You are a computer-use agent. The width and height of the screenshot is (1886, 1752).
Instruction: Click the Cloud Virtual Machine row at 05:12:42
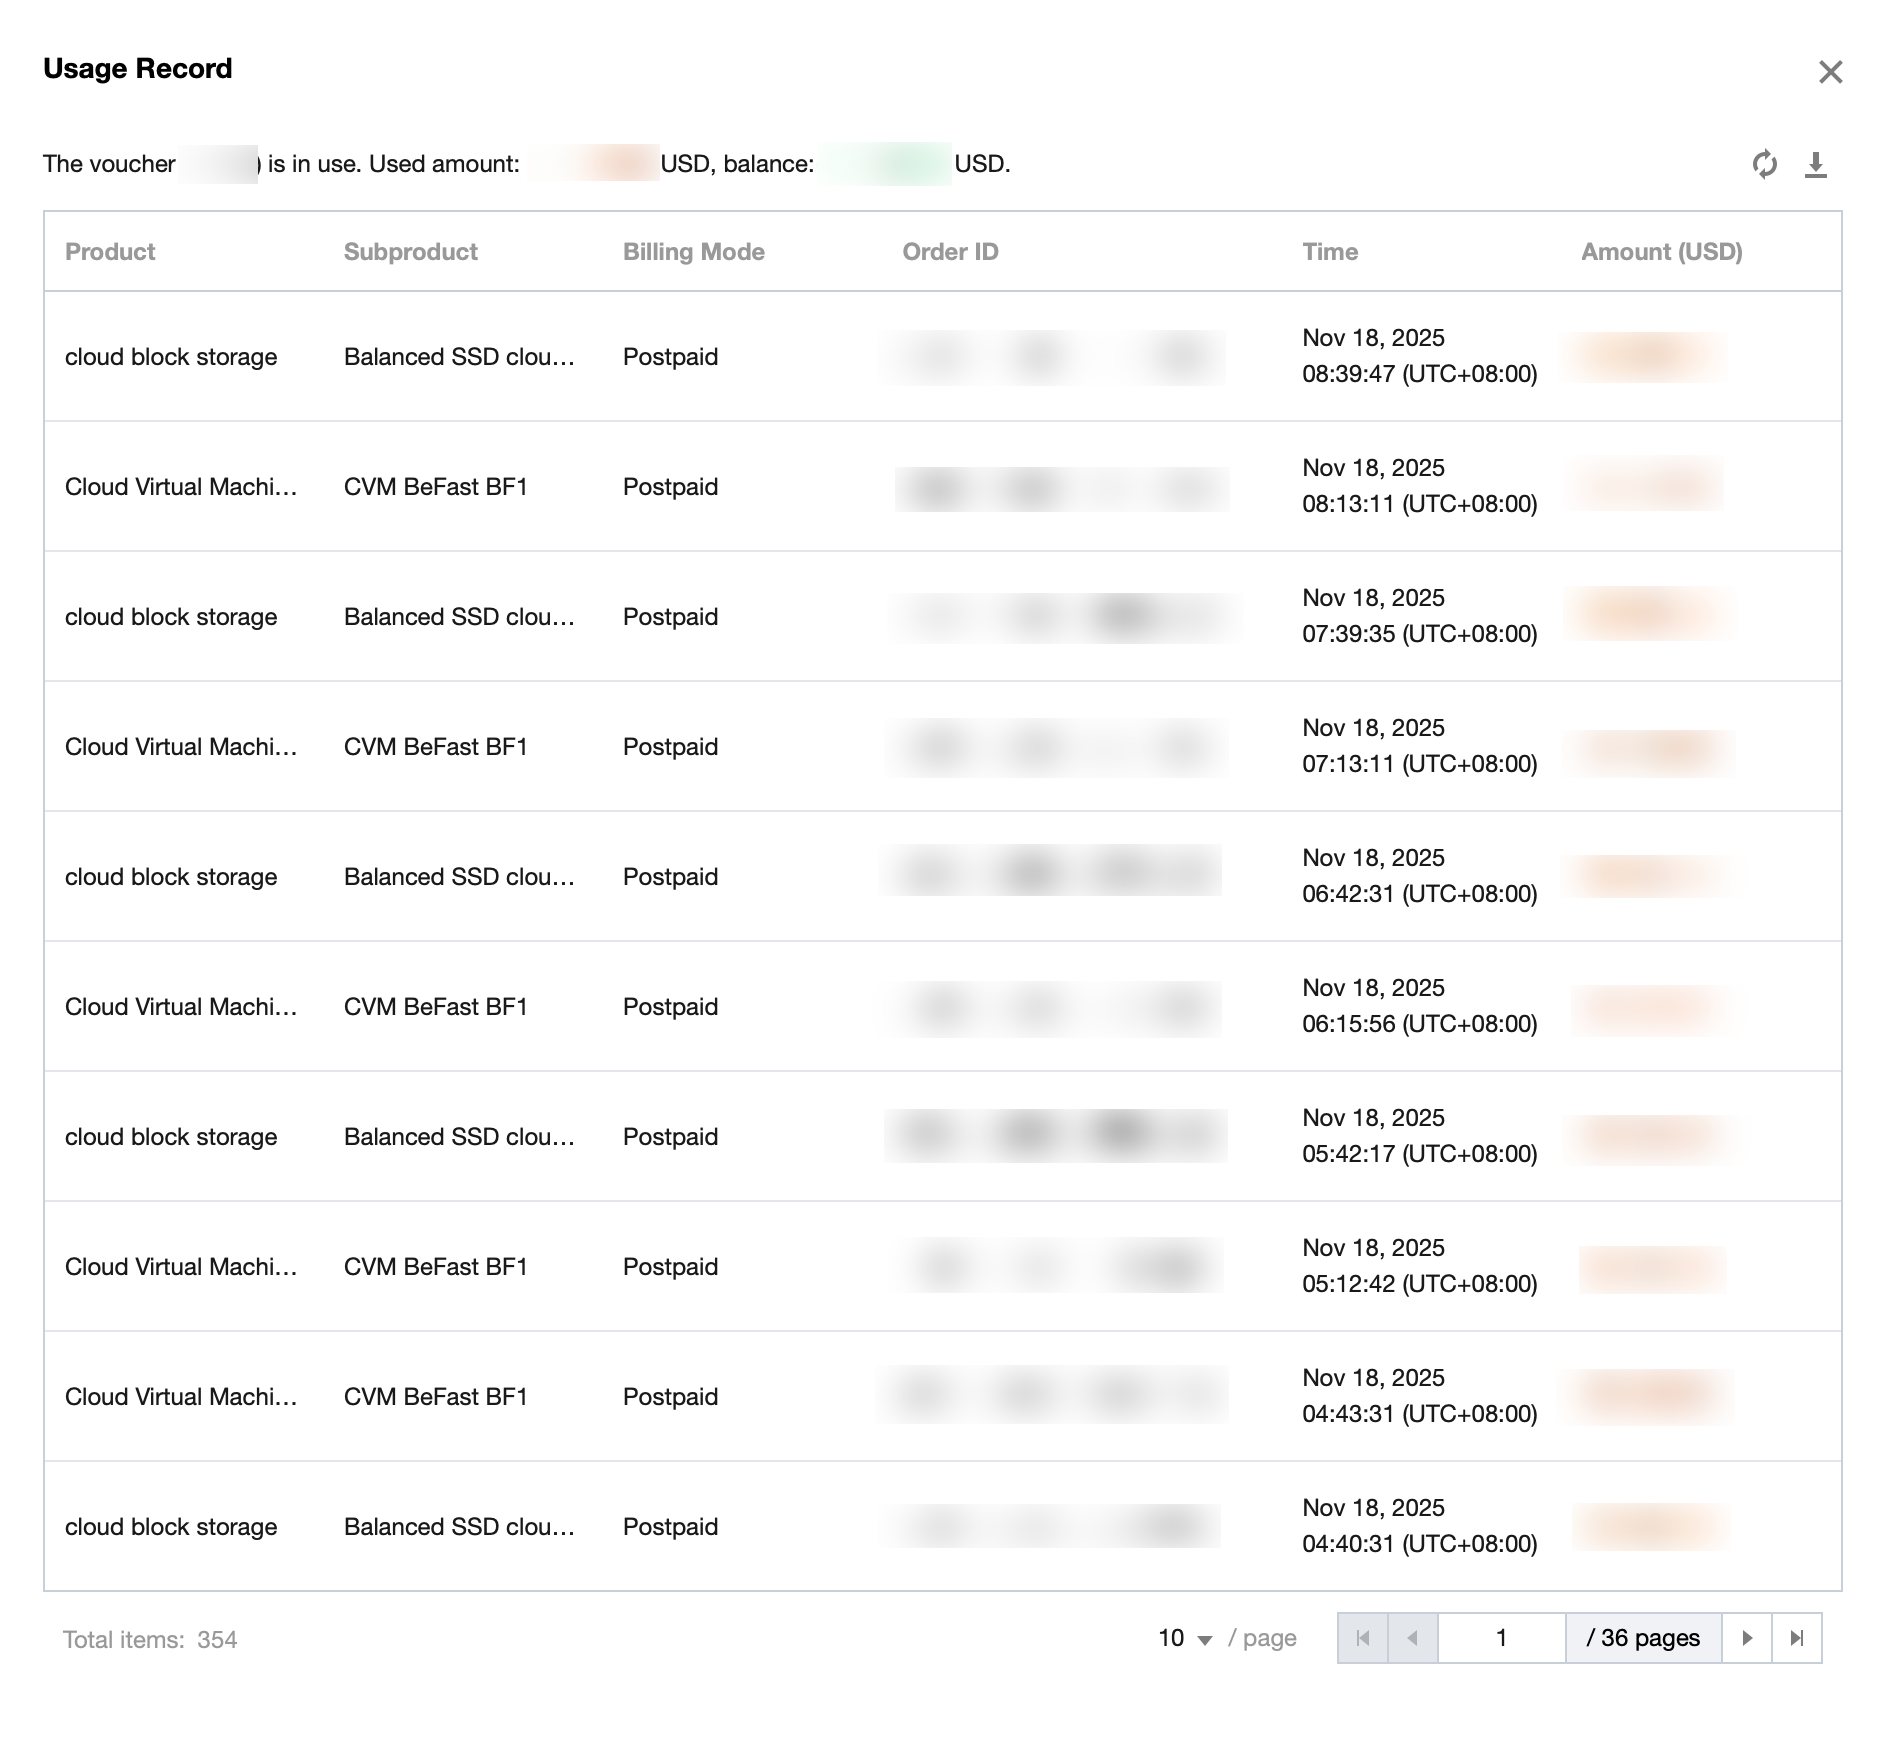click(x=181, y=1267)
